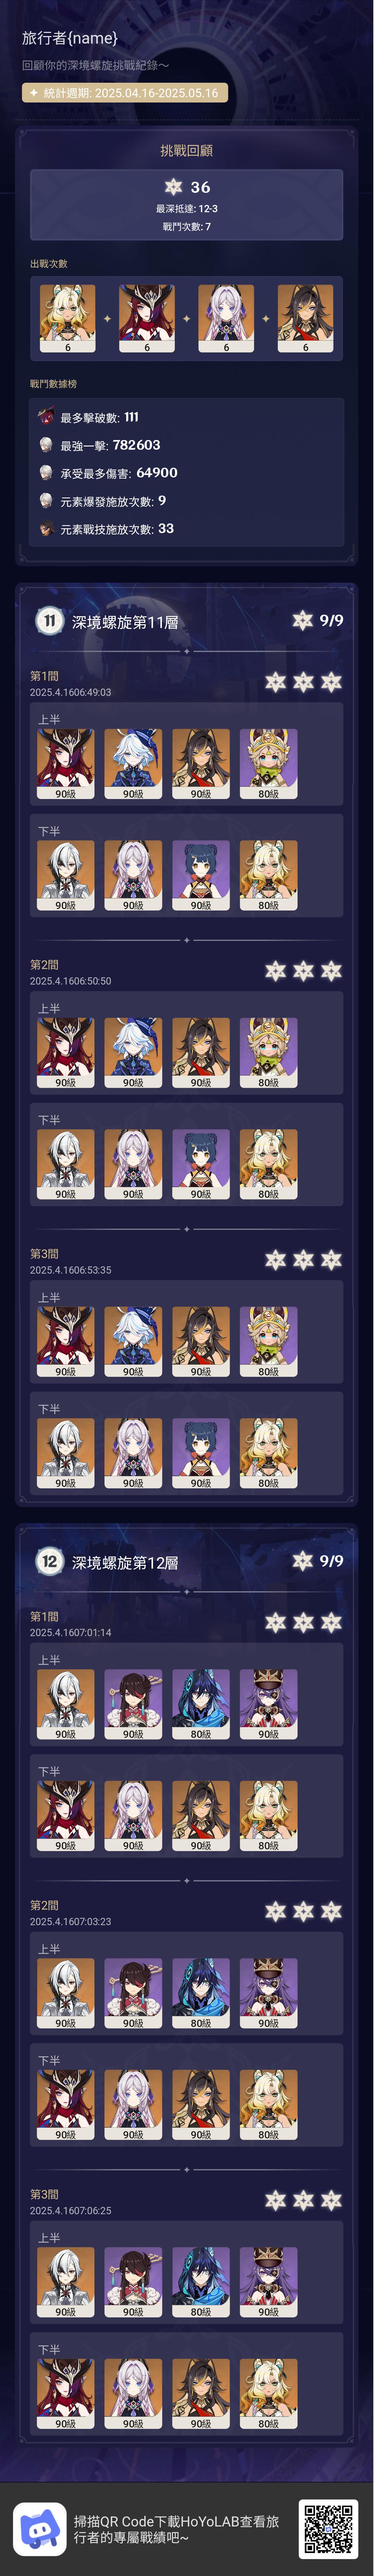Select the 深境螺旋第11層 floor title
The height and width of the screenshot is (2576, 374).
coord(125,622)
